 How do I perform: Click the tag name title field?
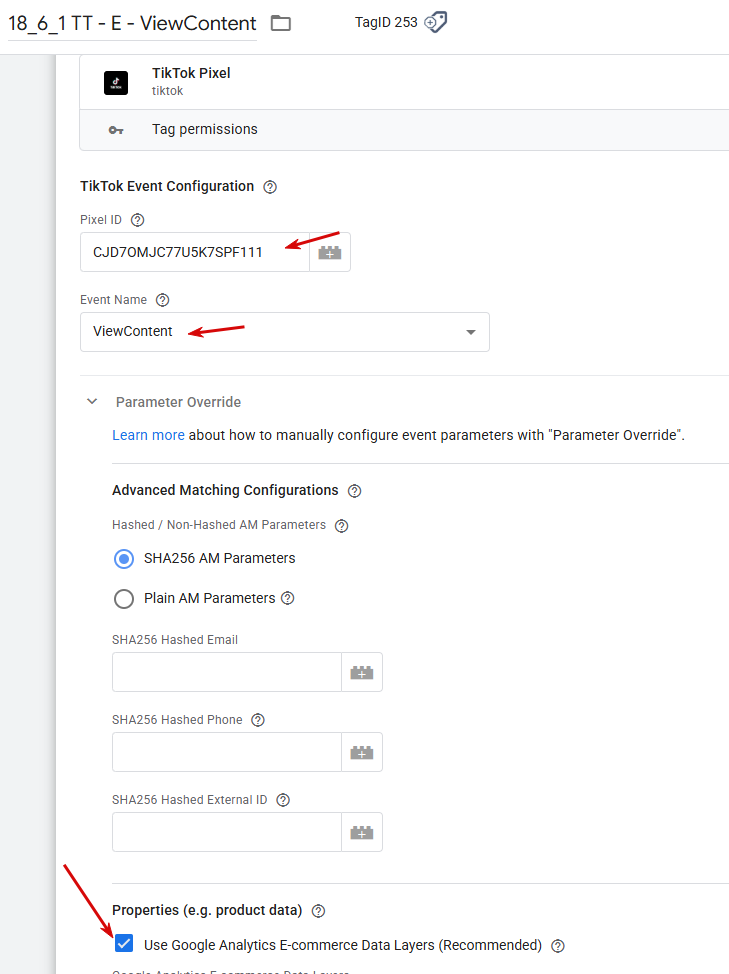132,23
